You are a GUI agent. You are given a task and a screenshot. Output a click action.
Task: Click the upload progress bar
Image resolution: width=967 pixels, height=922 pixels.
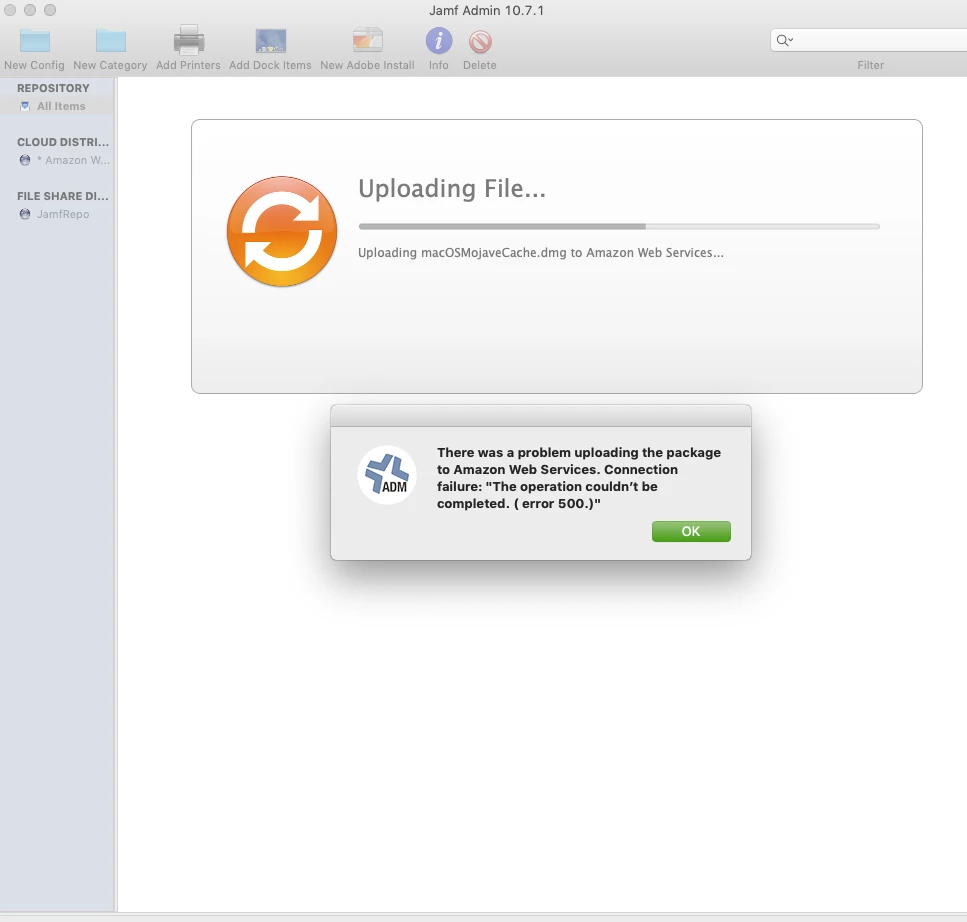tap(619, 226)
